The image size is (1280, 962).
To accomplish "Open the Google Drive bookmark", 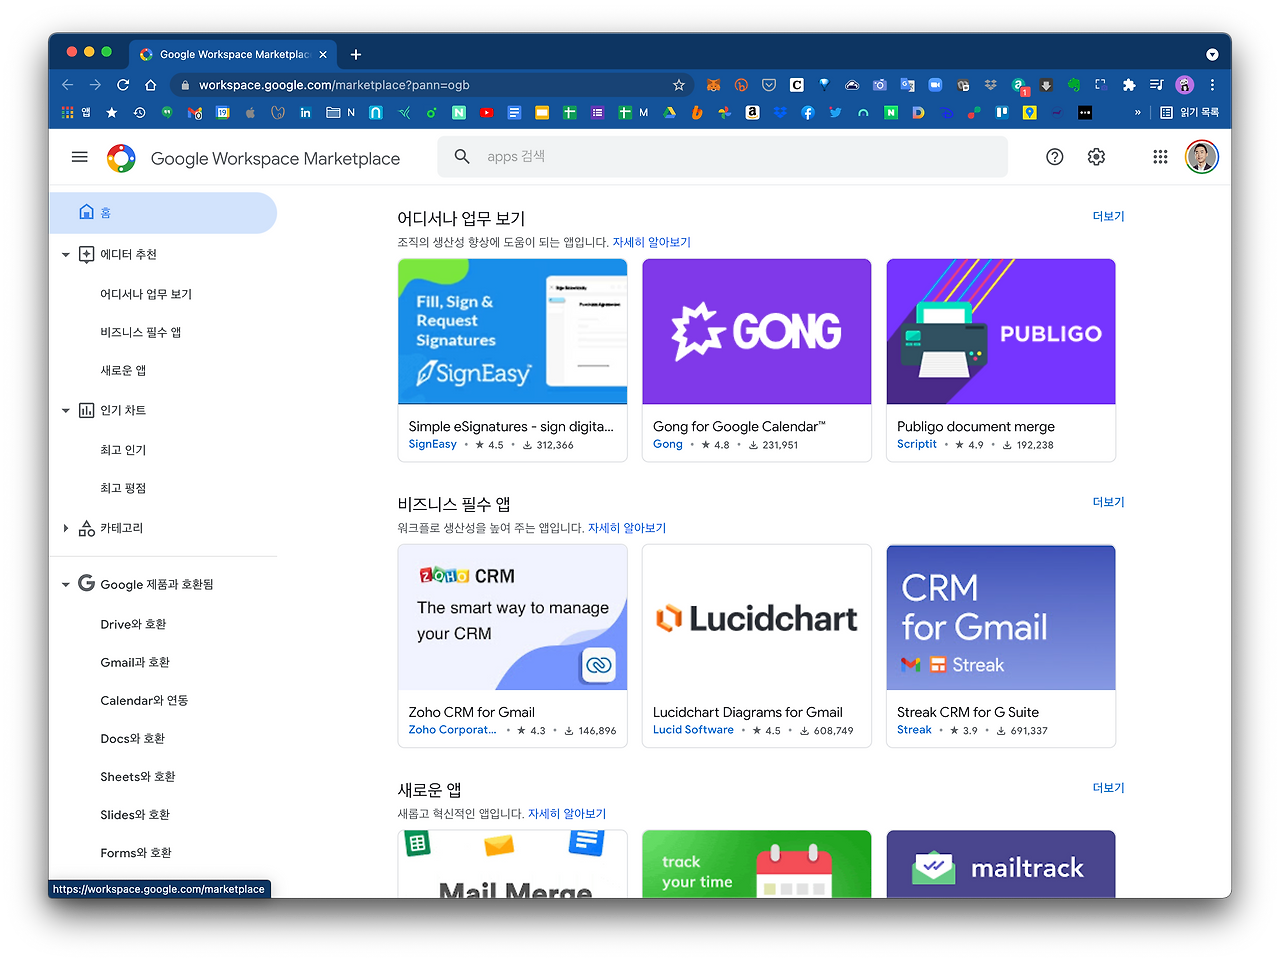I will [669, 113].
